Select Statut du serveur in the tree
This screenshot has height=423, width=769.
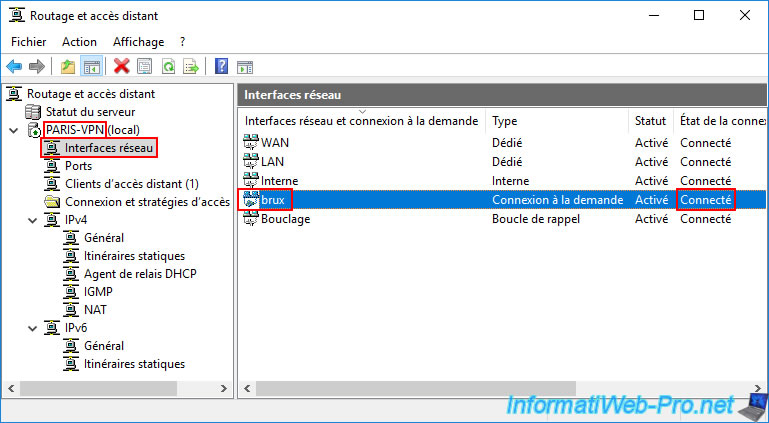[90, 112]
